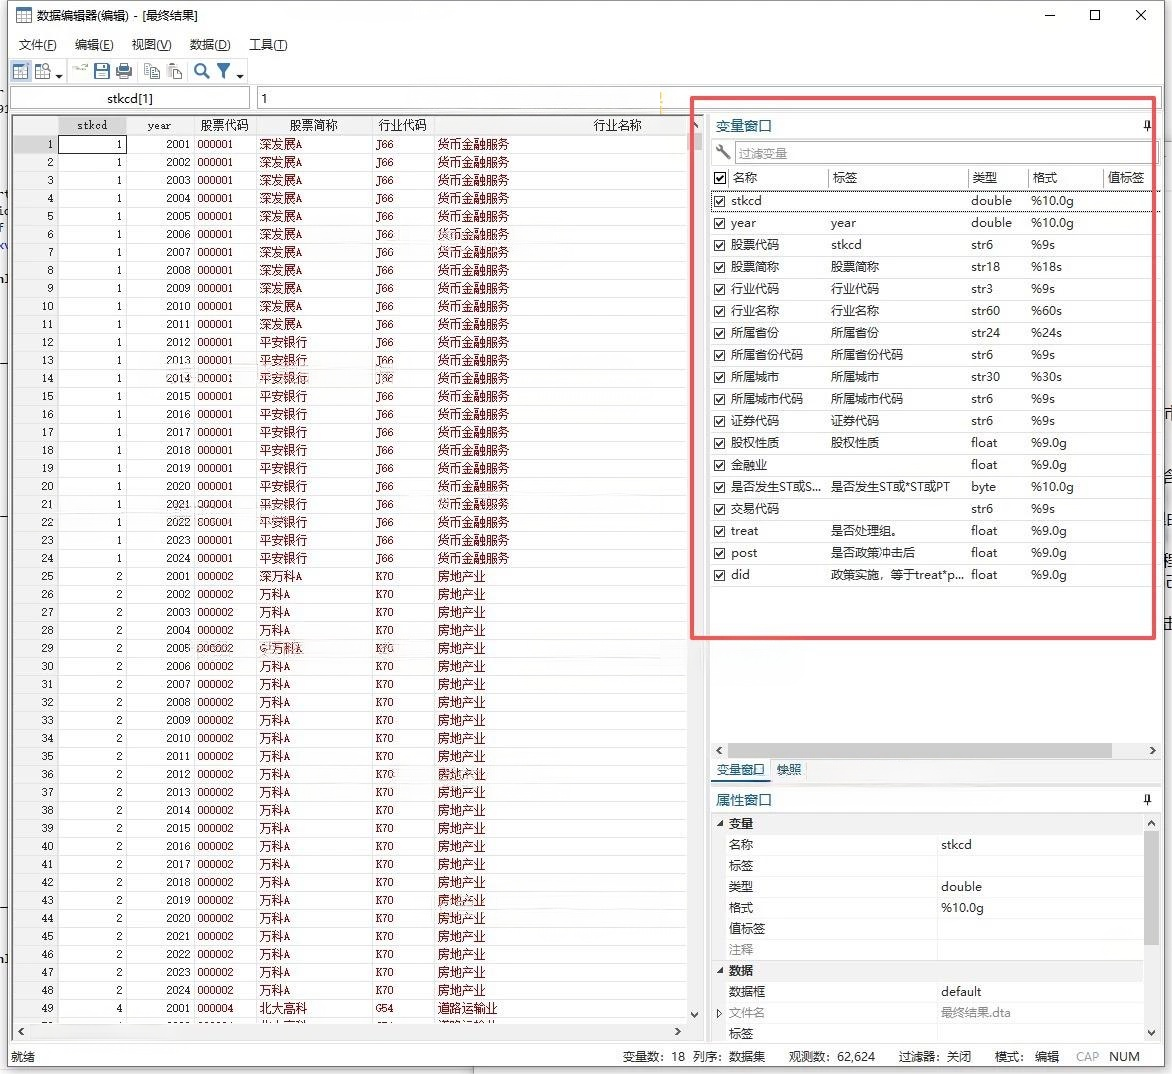Switch to the 快照 tab
The image size is (1172, 1074).
coord(789,770)
